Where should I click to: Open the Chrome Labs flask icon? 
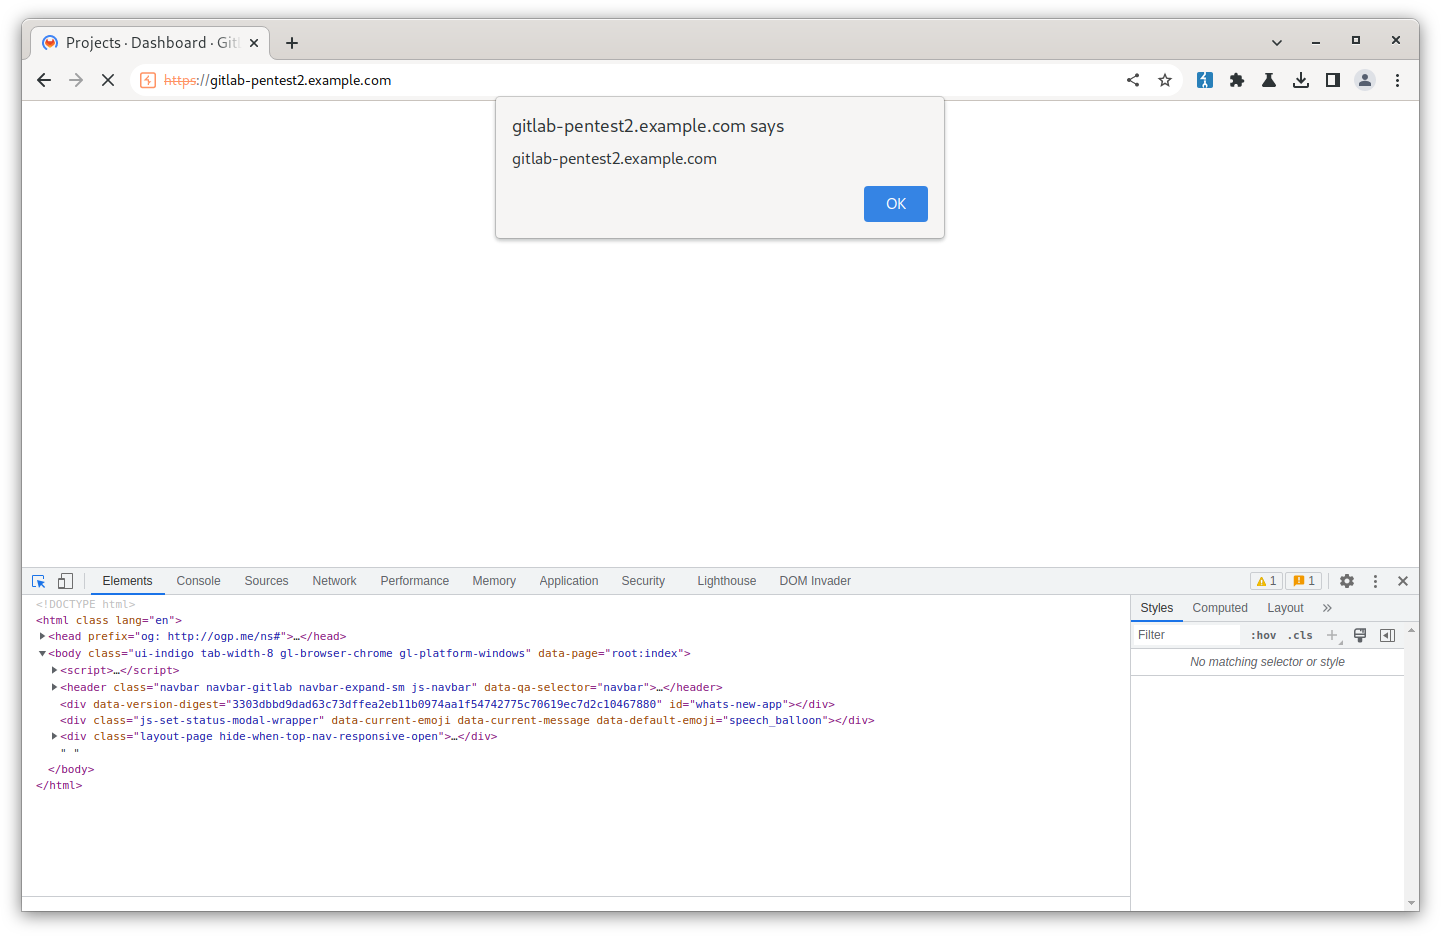click(x=1269, y=80)
